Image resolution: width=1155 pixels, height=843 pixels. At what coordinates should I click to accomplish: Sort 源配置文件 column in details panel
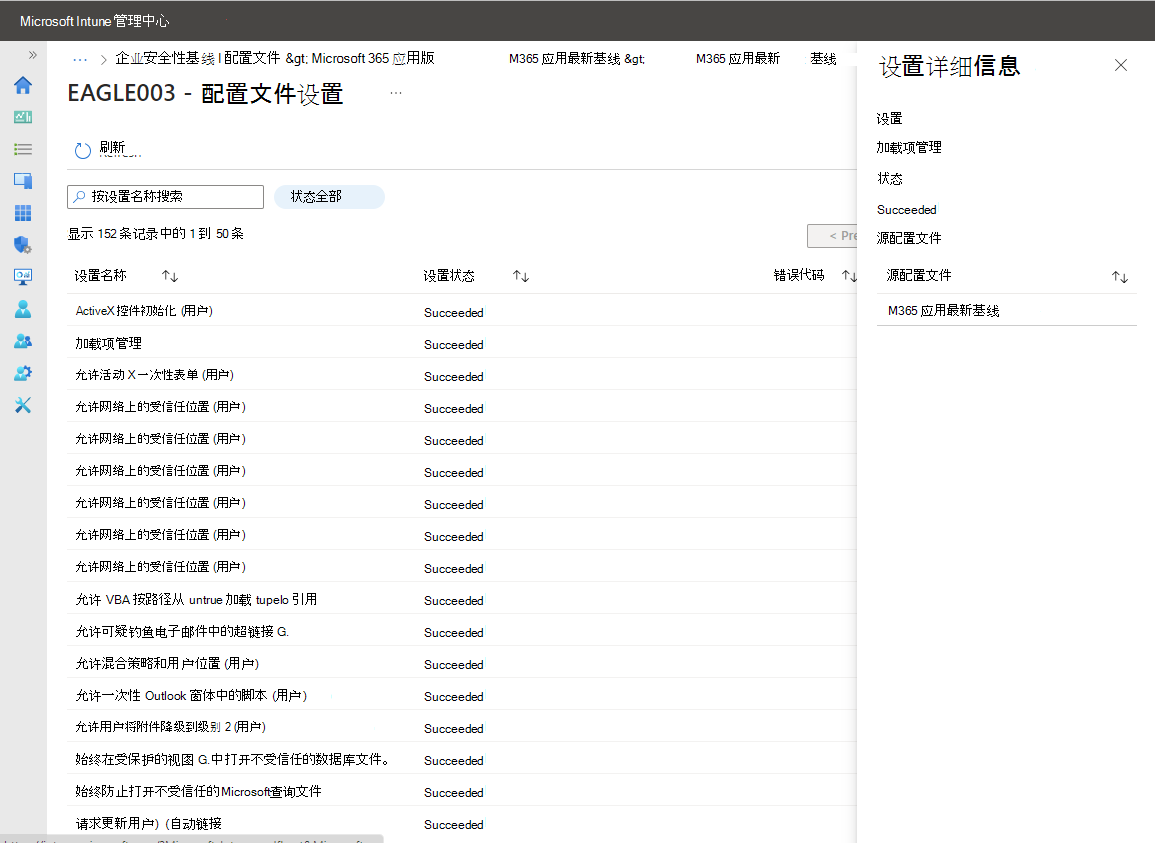[1120, 277]
